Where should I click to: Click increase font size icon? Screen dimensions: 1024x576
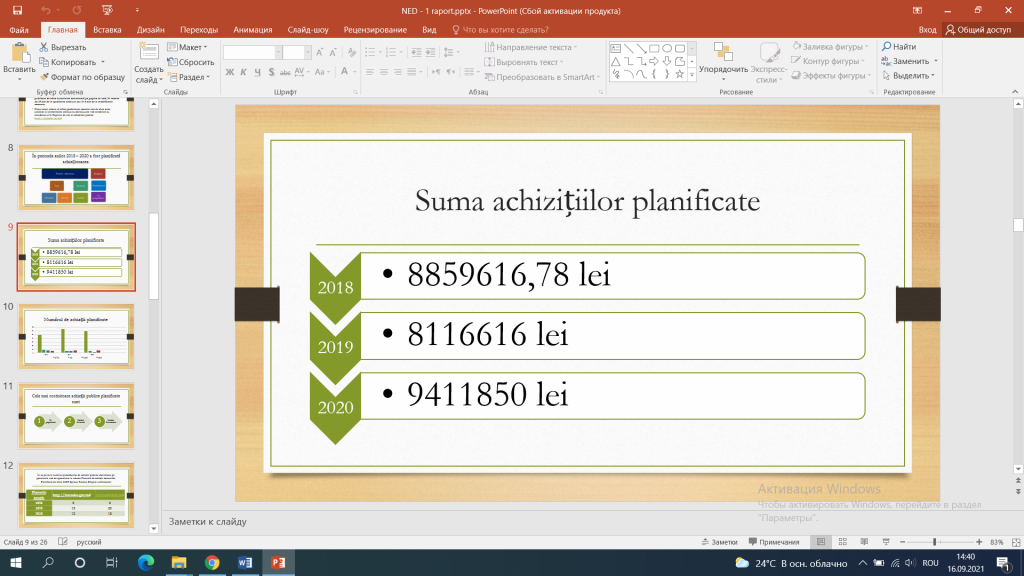(319, 52)
